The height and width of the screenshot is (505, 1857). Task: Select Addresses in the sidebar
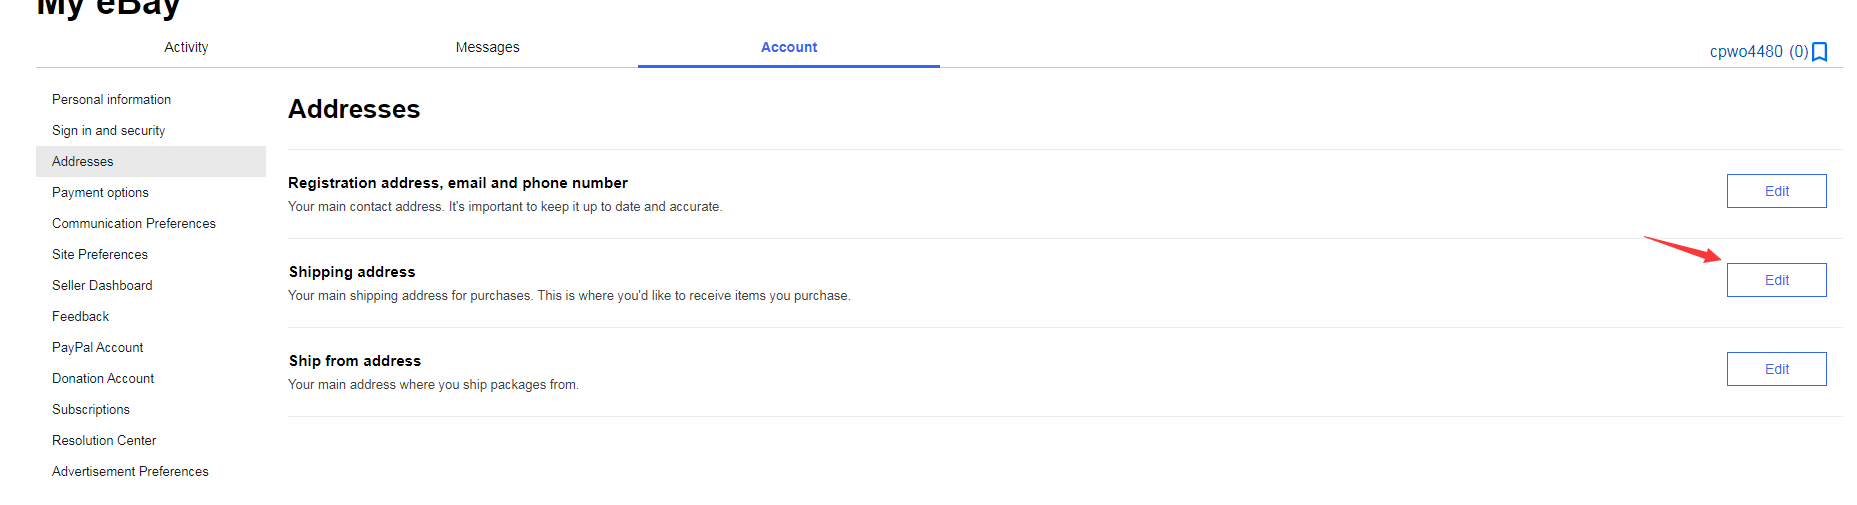tap(83, 161)
